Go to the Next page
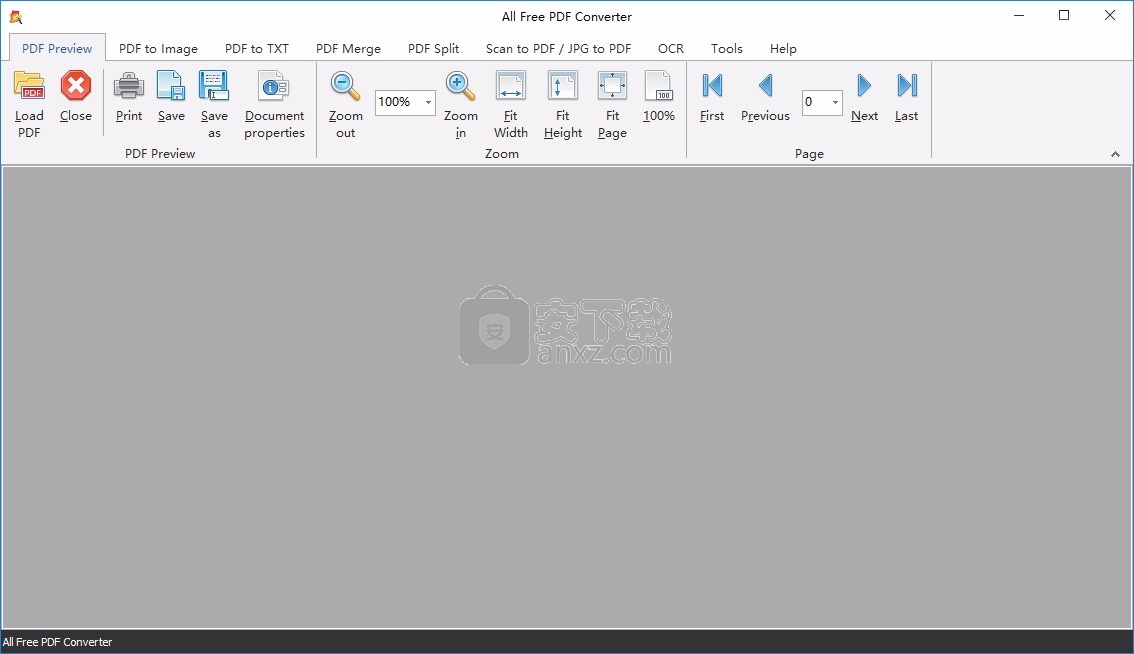 pyautogui.click(x=864, y=87)
